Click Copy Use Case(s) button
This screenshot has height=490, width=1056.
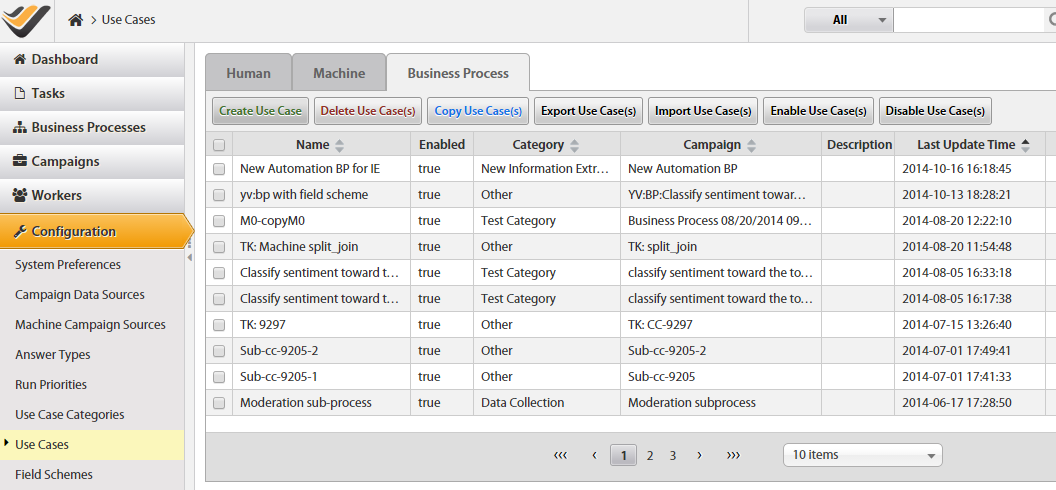tap(478, 111)
